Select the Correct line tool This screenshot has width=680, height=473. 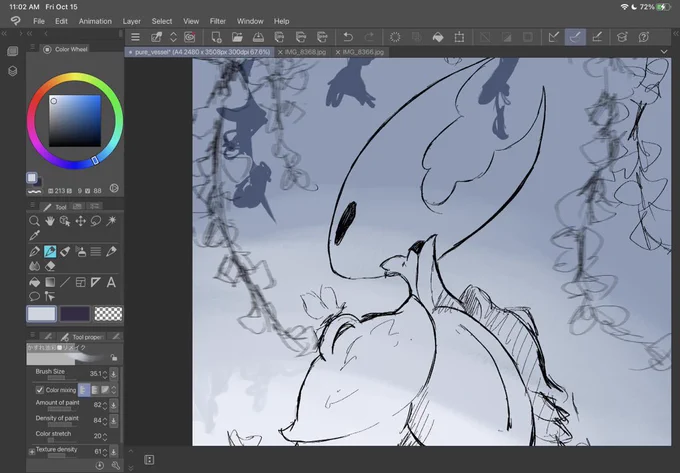click(50, 297)
